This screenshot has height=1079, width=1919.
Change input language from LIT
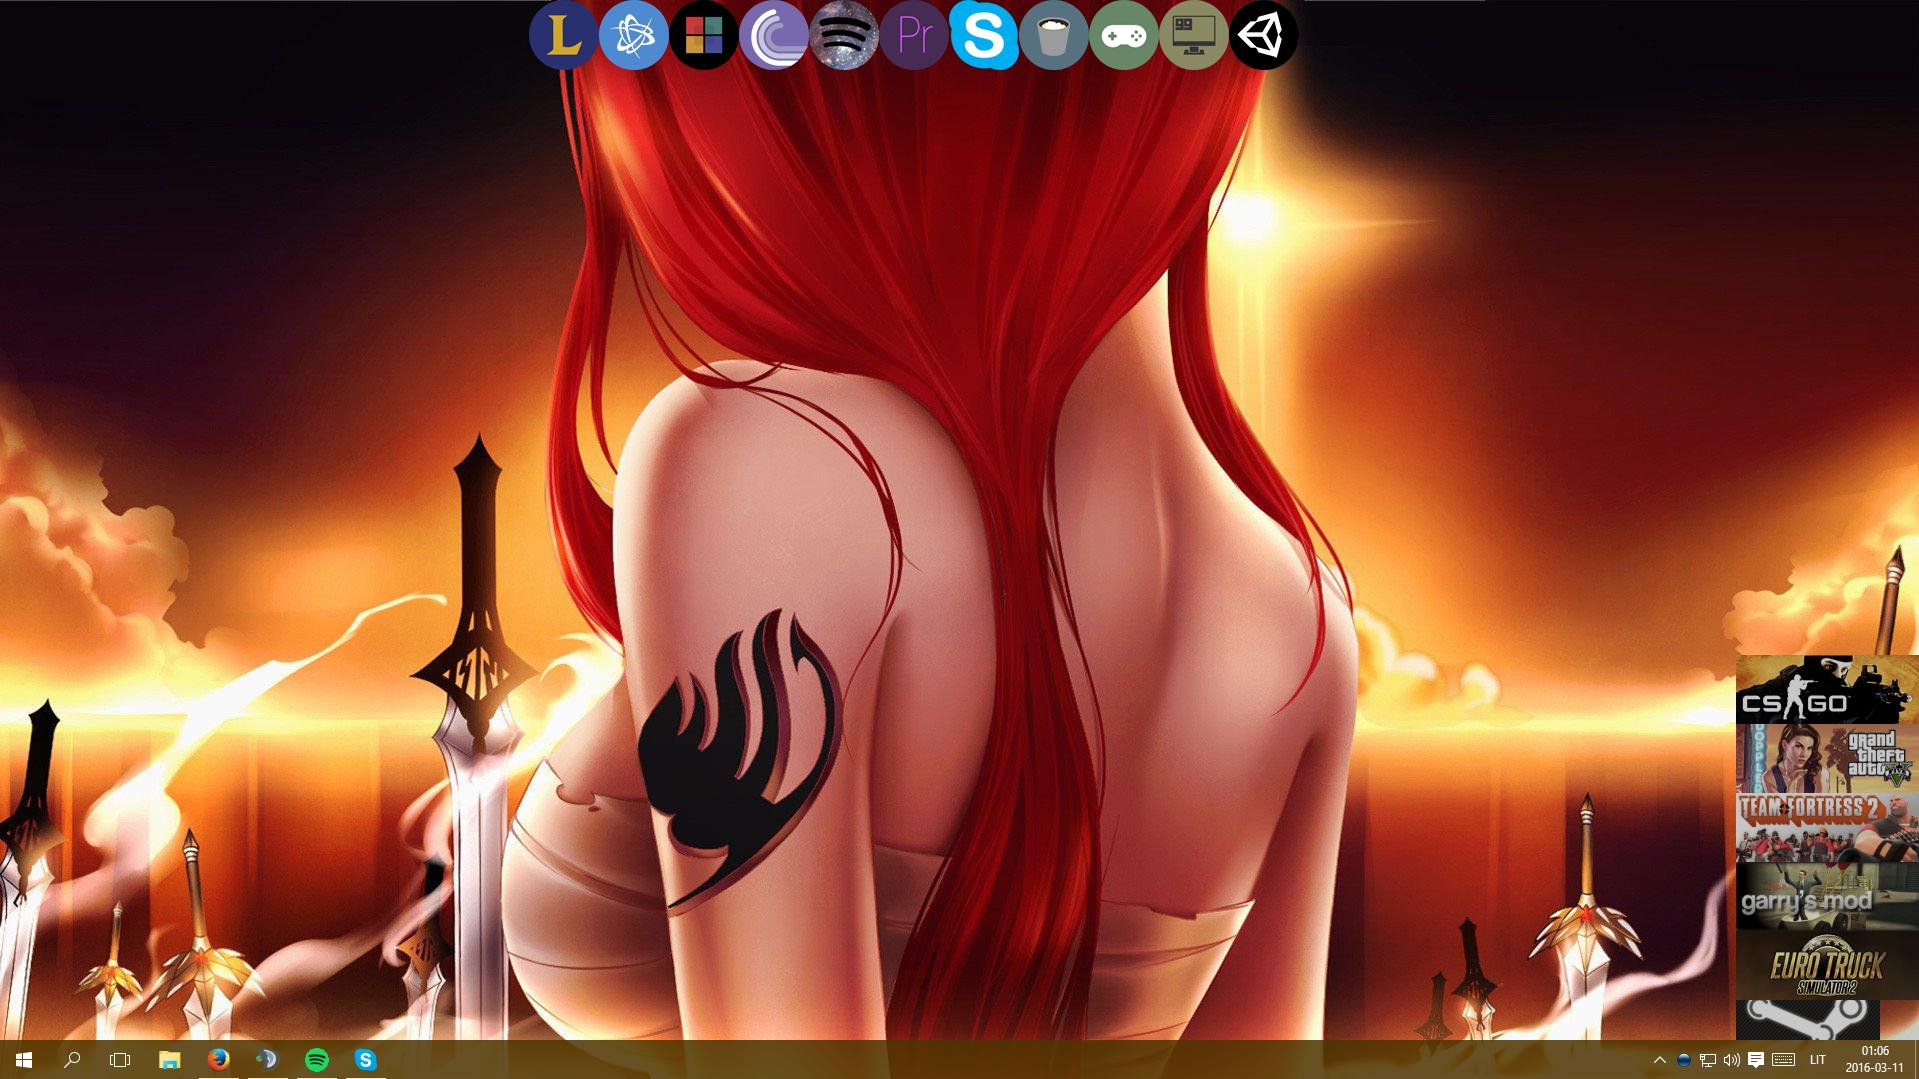click(1817, 1060)
